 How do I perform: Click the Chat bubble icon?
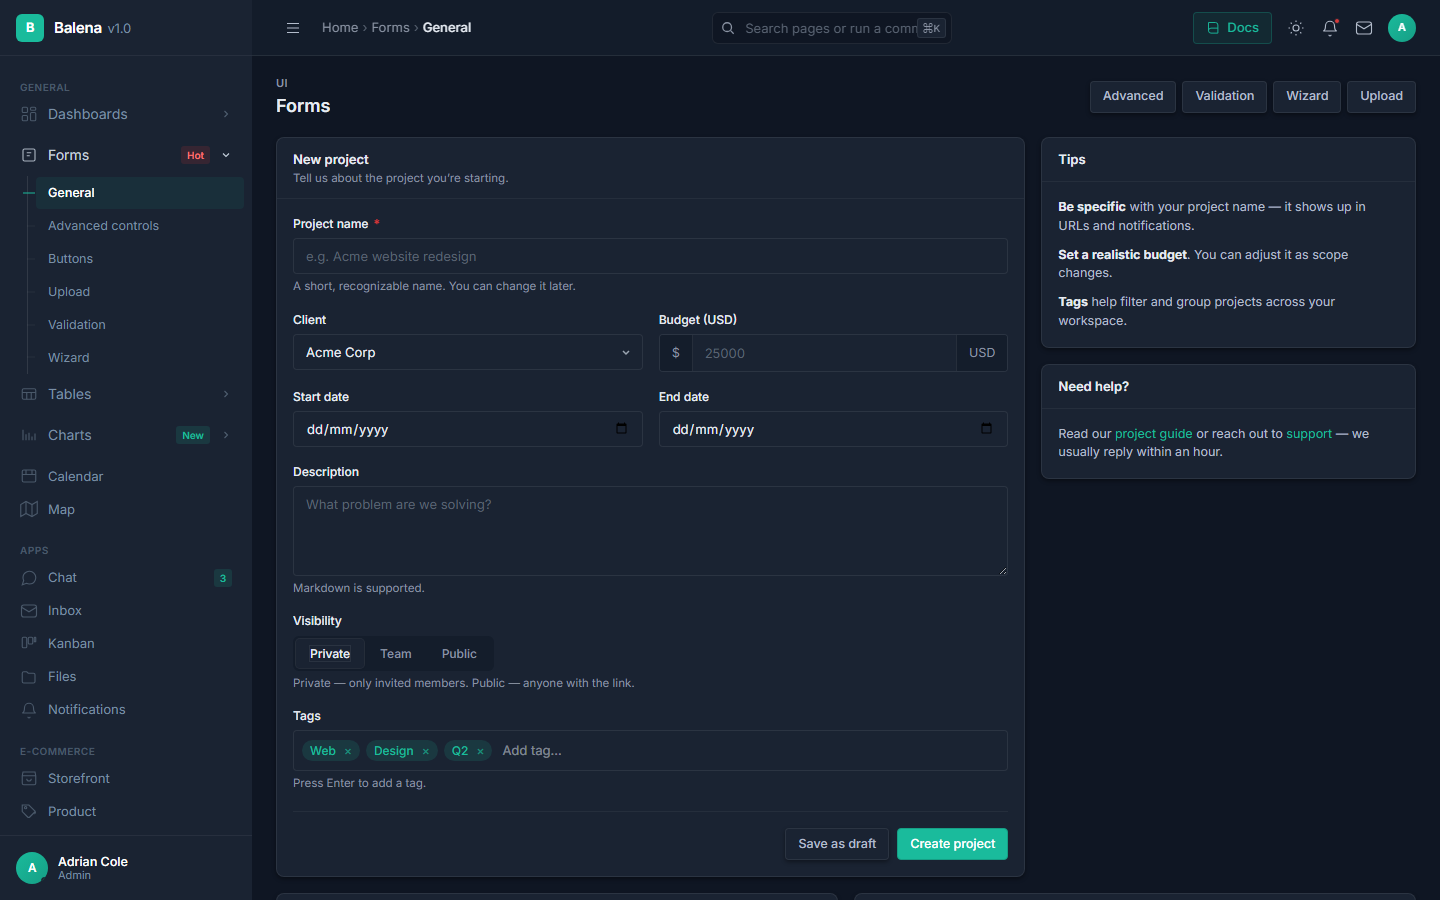29,577
